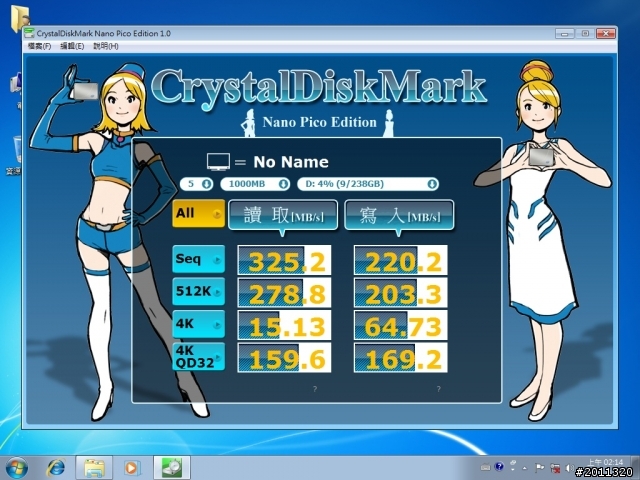Start the 4K QD32 test

[198, 356]
